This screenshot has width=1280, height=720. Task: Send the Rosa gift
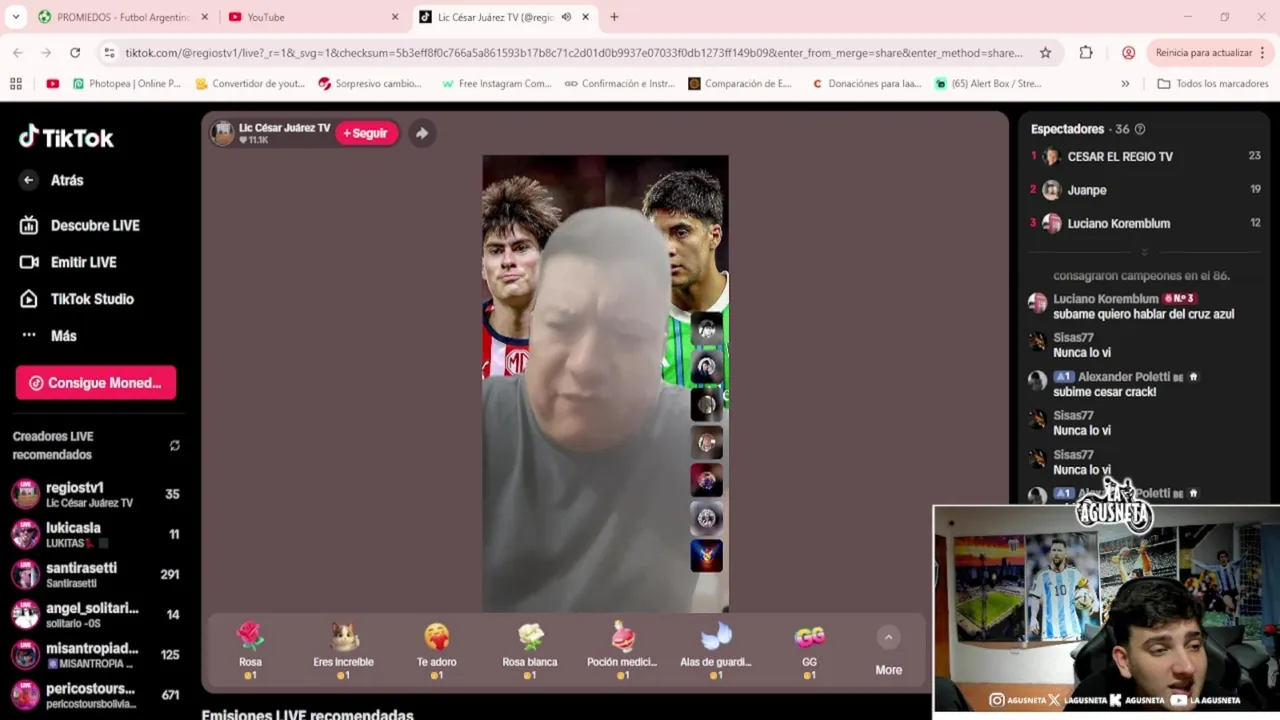point(250,650)
